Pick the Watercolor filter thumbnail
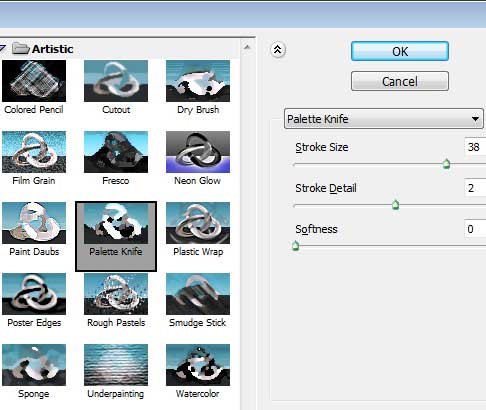 click(198, 365)
